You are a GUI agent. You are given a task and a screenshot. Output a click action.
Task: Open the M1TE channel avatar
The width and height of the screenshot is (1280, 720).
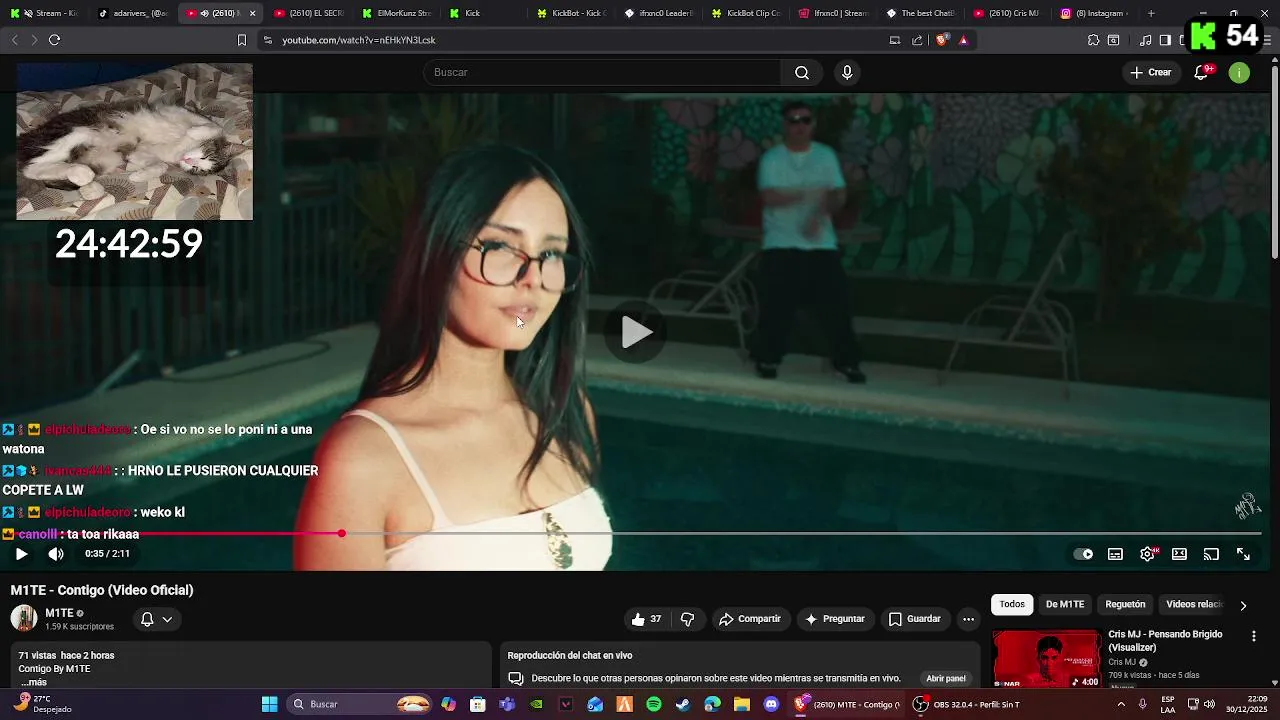24,618
